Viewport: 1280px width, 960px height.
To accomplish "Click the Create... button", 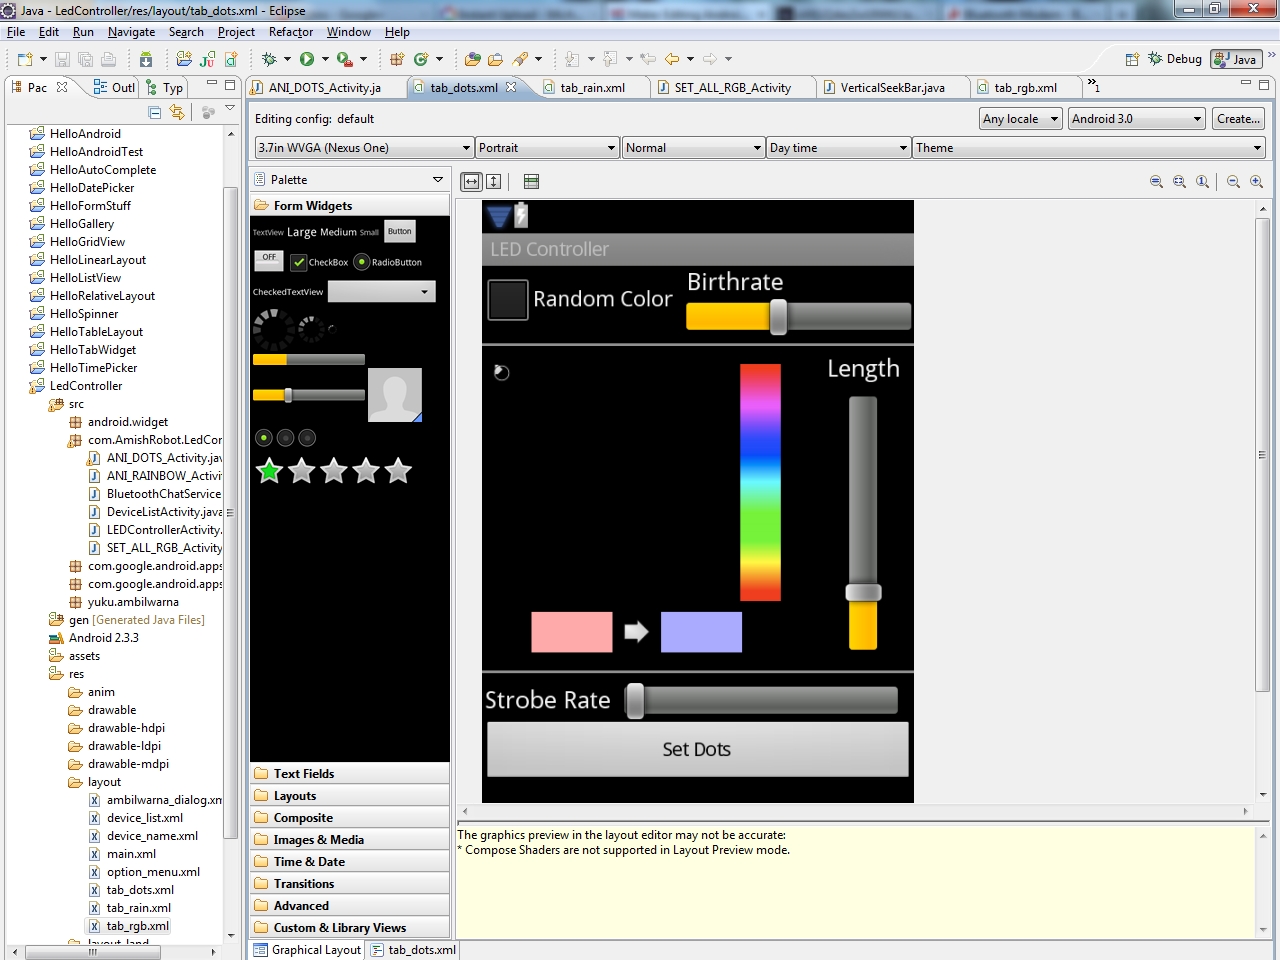I will tap(1238, 119).
